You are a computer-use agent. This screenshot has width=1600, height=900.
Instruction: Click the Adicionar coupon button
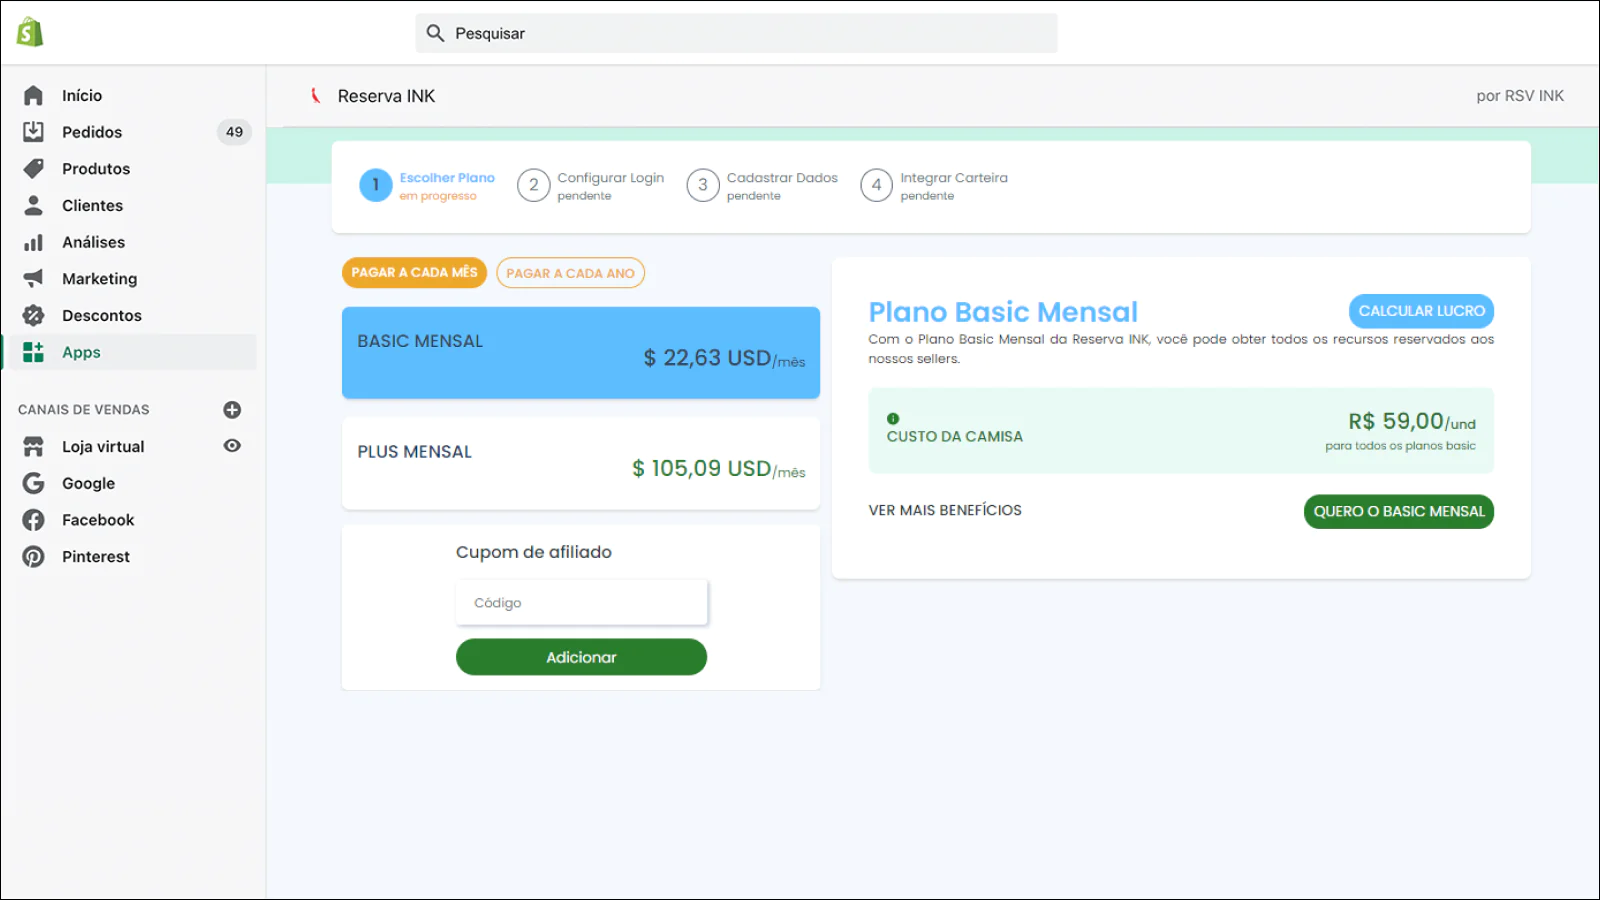click(x=581, y=657)
